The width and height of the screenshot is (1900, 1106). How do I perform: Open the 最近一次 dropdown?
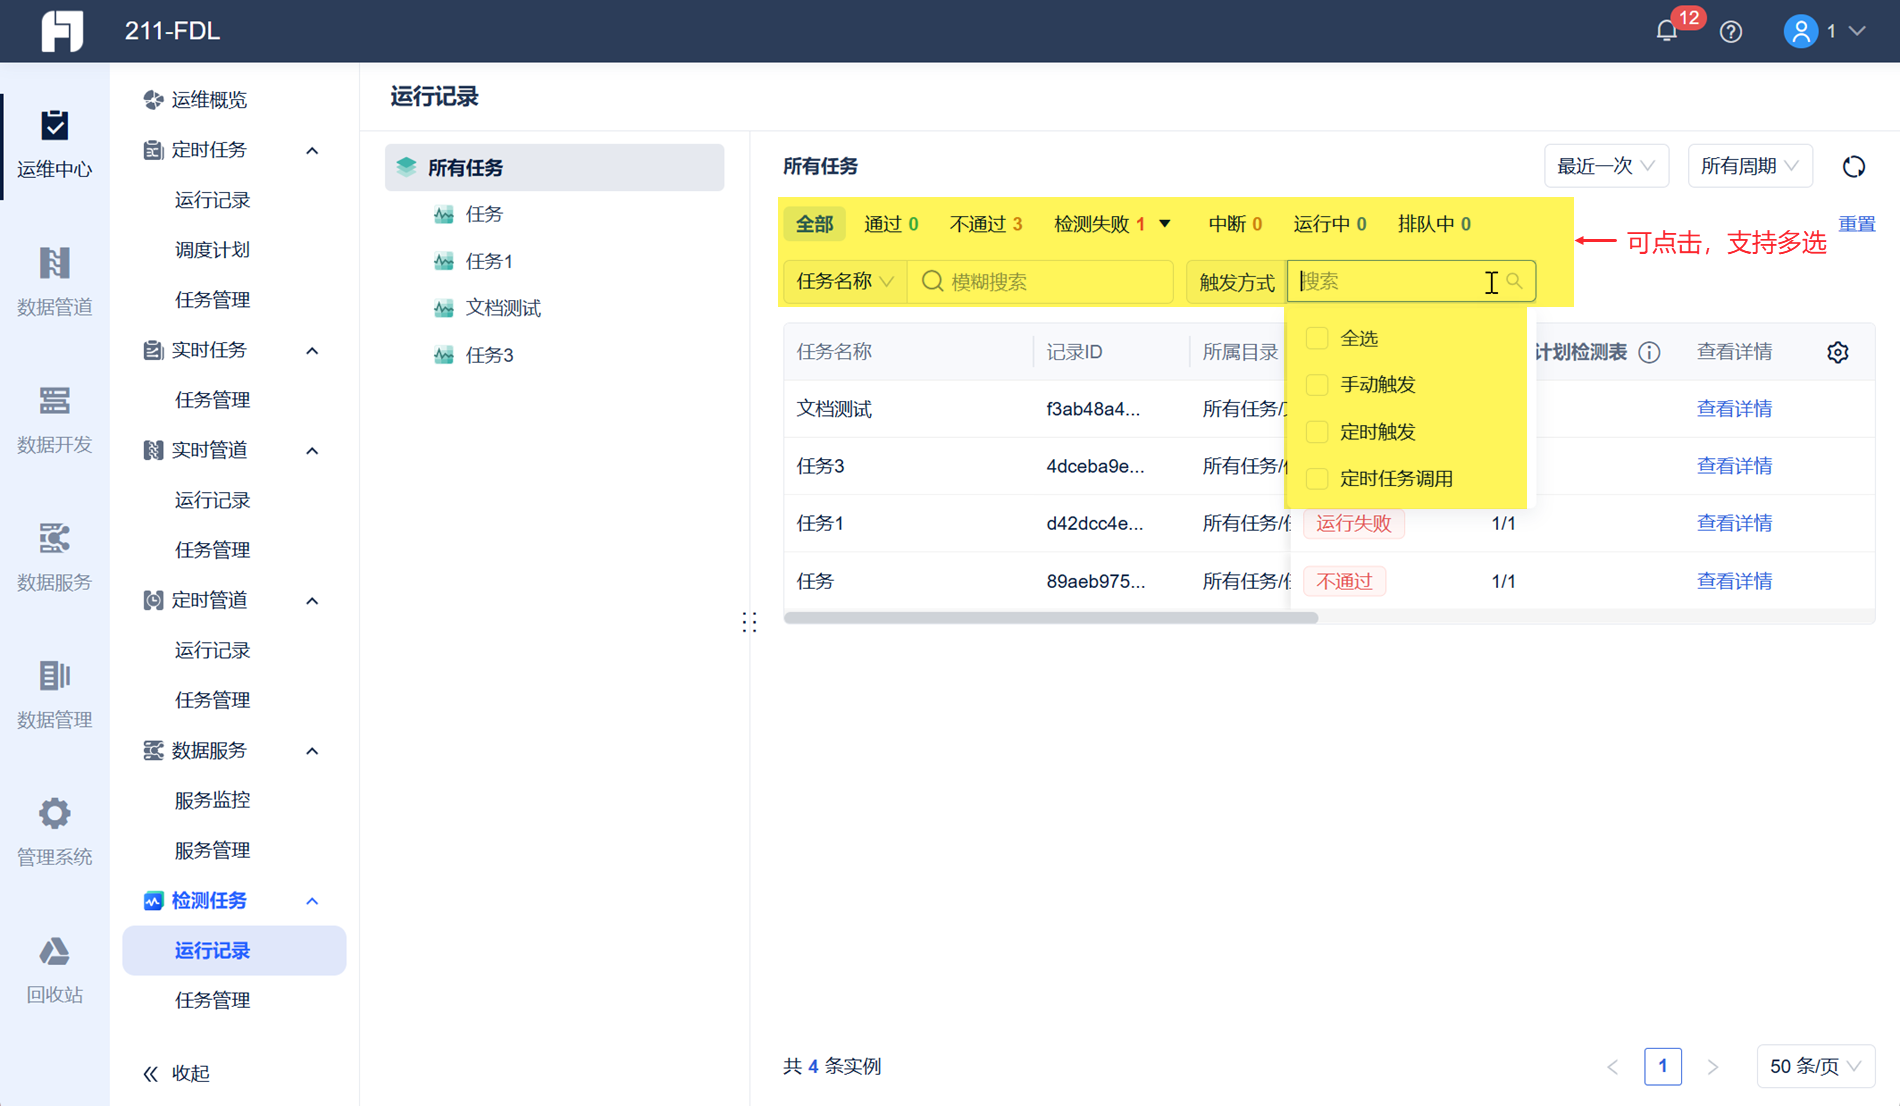[1606, 166]
